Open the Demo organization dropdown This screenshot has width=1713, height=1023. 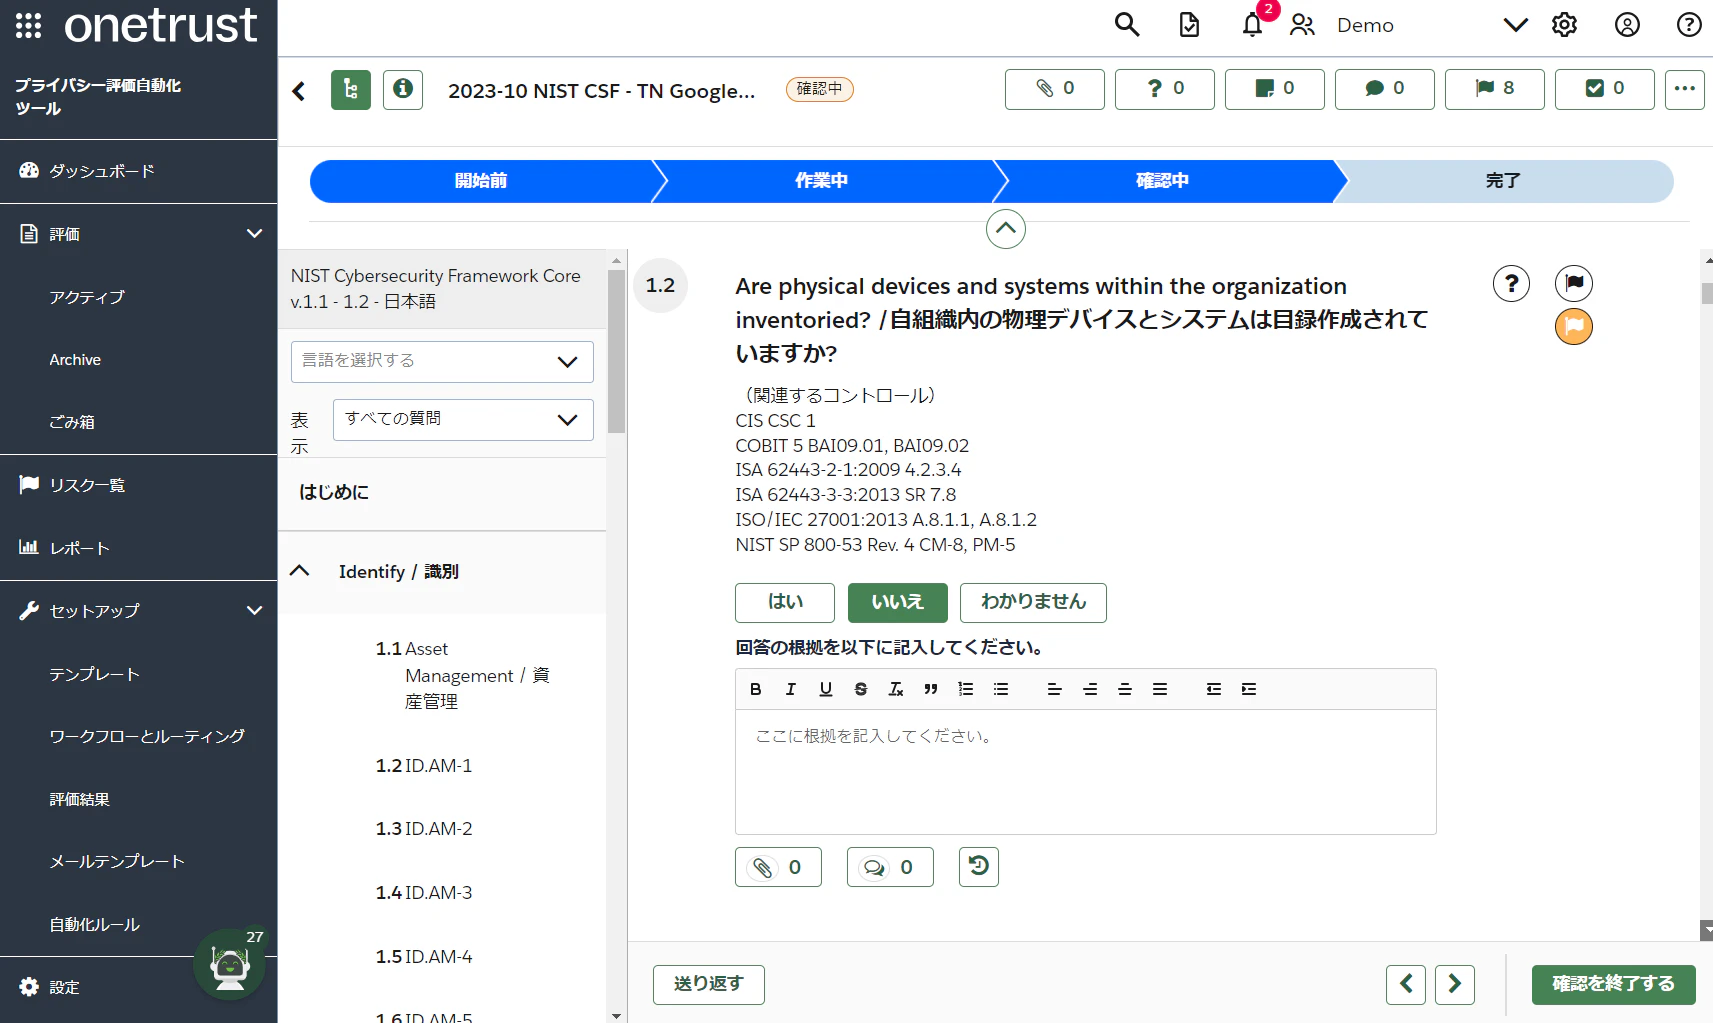click(1432, 25)
